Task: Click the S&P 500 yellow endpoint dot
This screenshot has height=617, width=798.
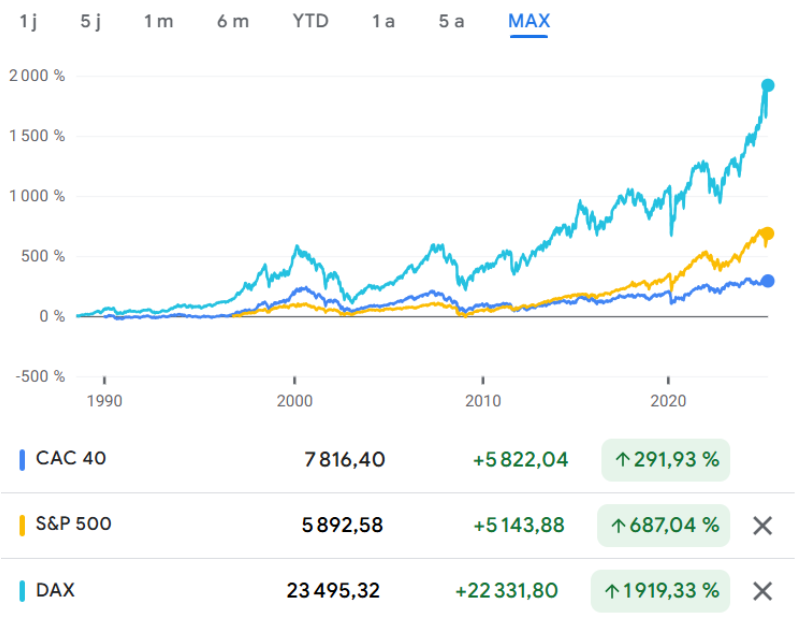Action: [767, 234]
